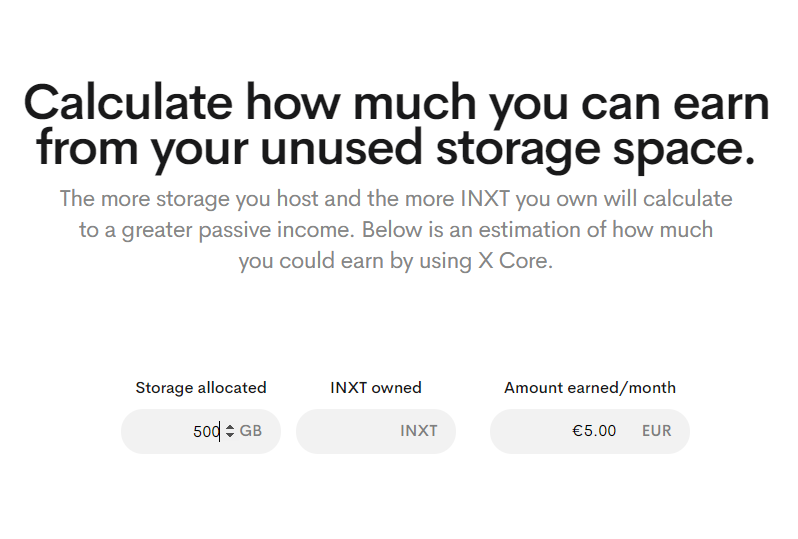Click the INXT unit label in field
The image size is (798, 539).
pyautogui.click(x=418, y=431)
